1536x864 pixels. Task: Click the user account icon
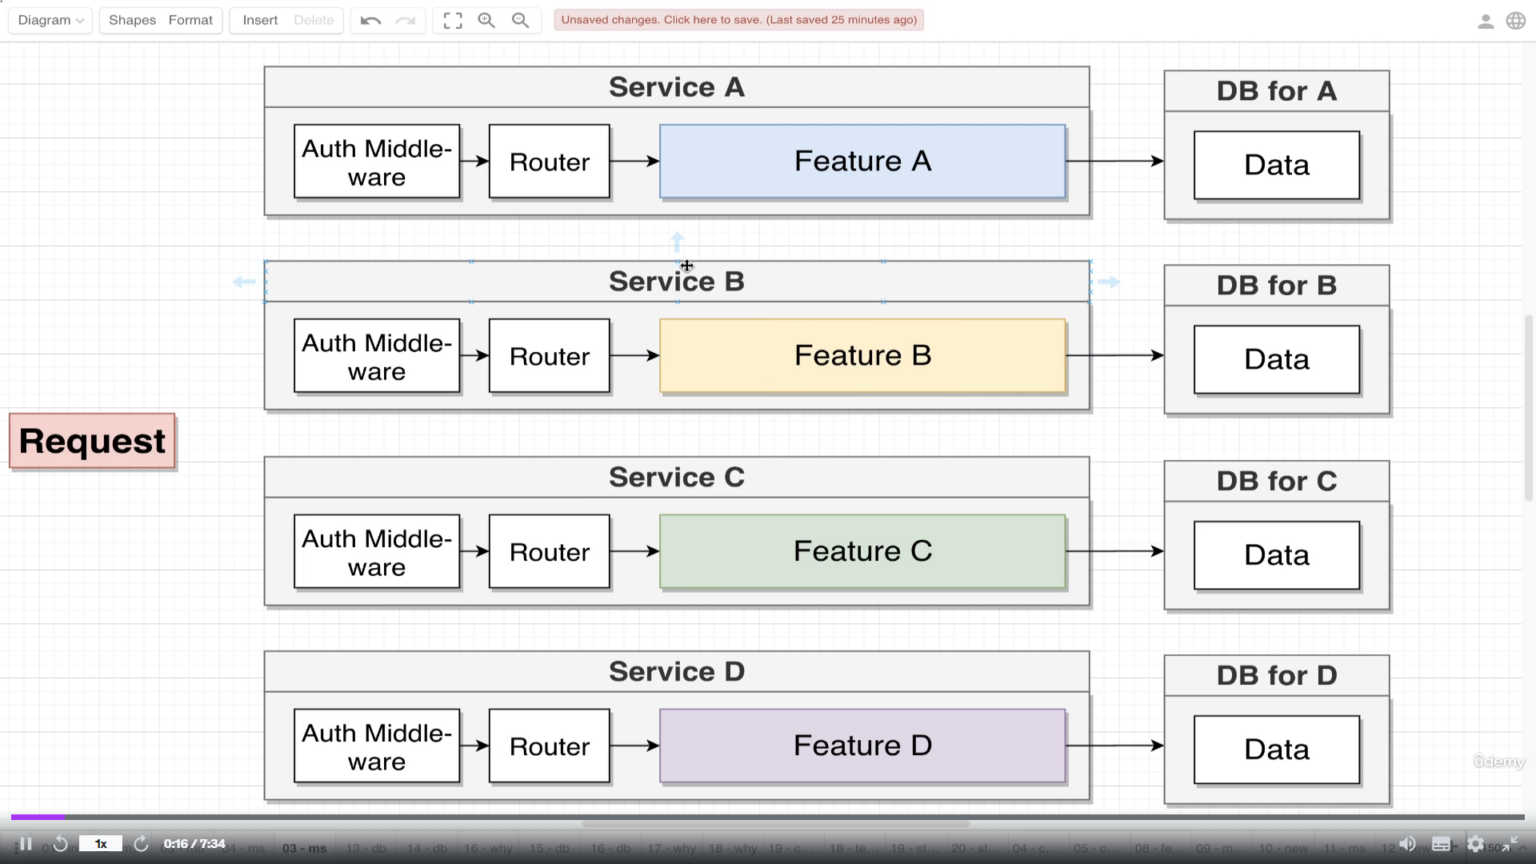(x=1486, y=21)
